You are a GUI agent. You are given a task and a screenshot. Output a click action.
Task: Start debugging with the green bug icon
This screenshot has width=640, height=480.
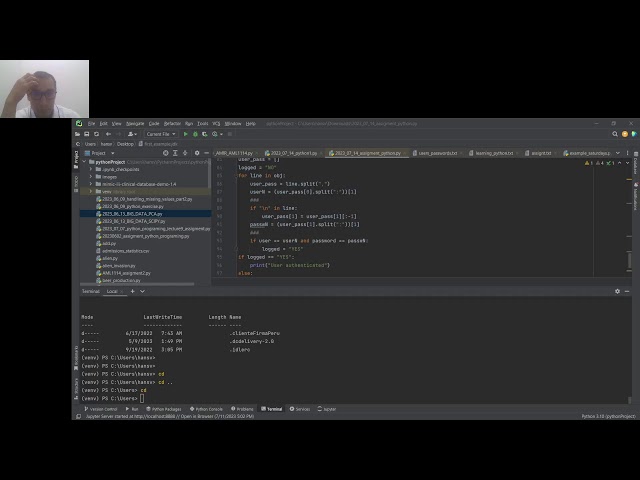coord(195,134)
